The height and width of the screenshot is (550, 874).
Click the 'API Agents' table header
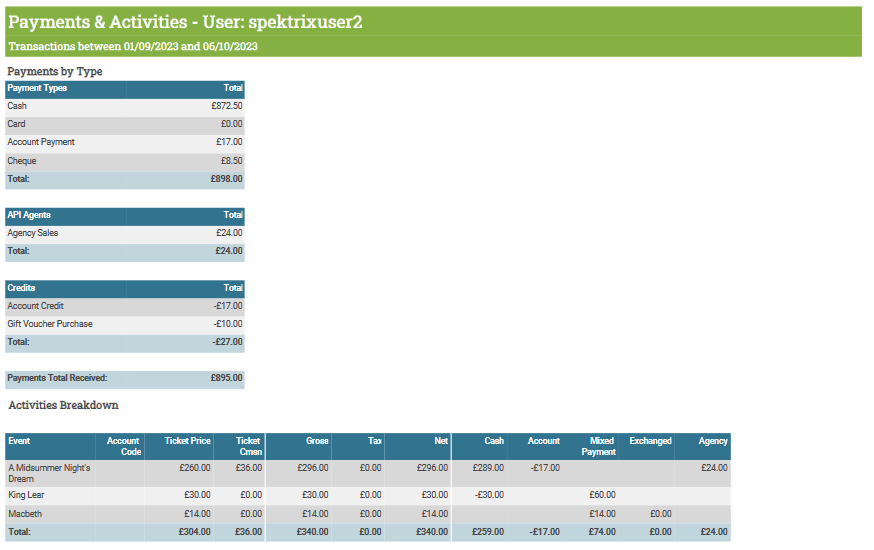click(29, 215)
